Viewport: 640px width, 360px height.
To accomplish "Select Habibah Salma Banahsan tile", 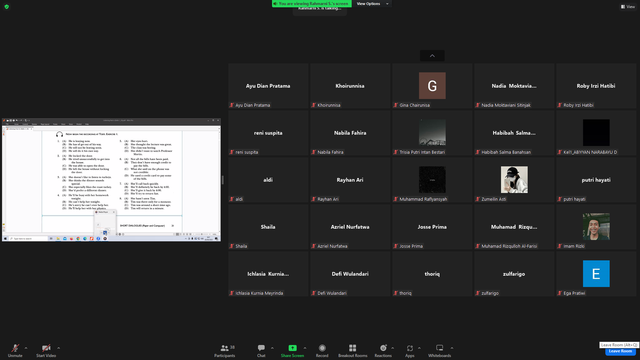I will [514, 133].
